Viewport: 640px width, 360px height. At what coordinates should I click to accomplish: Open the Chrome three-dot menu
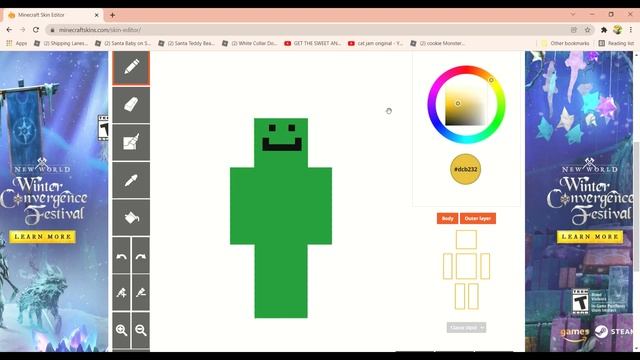[x=631, y=30]
